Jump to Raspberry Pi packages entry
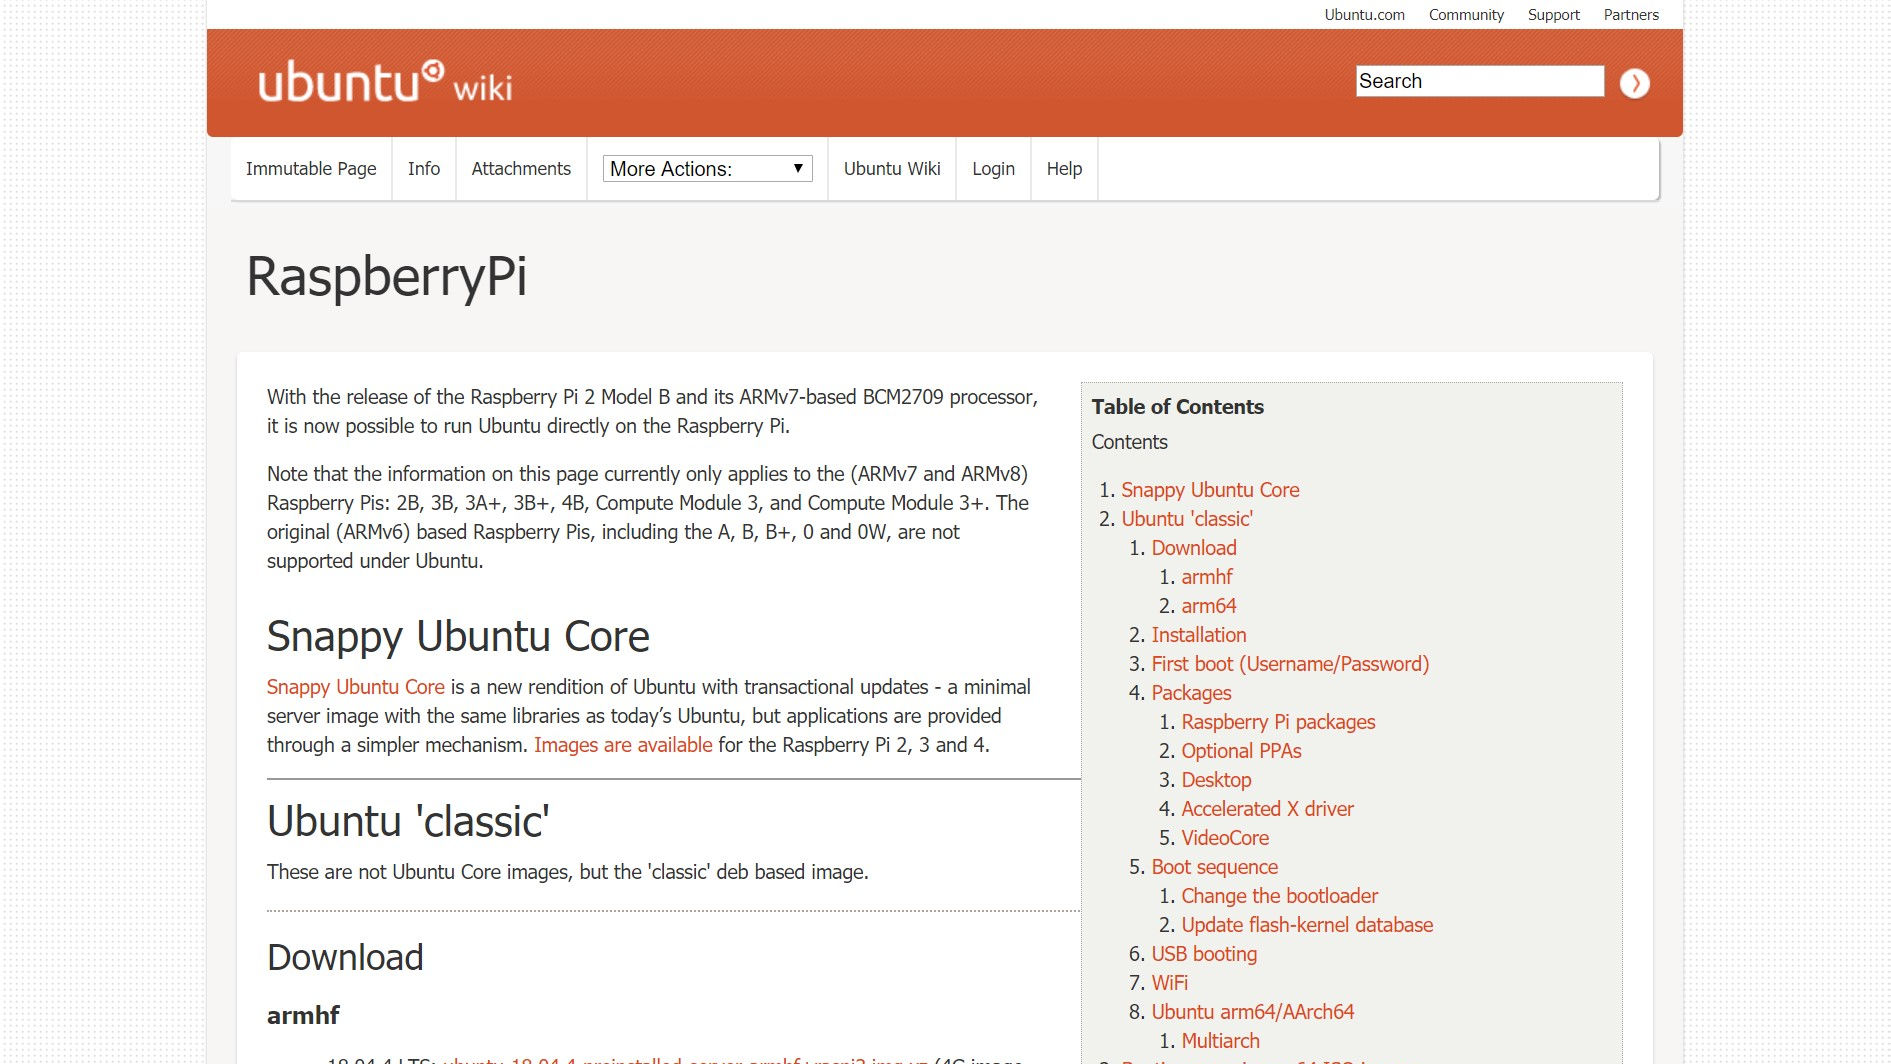The height and width of the screenshot is (1064, 1891). [x=1278, y=722]
